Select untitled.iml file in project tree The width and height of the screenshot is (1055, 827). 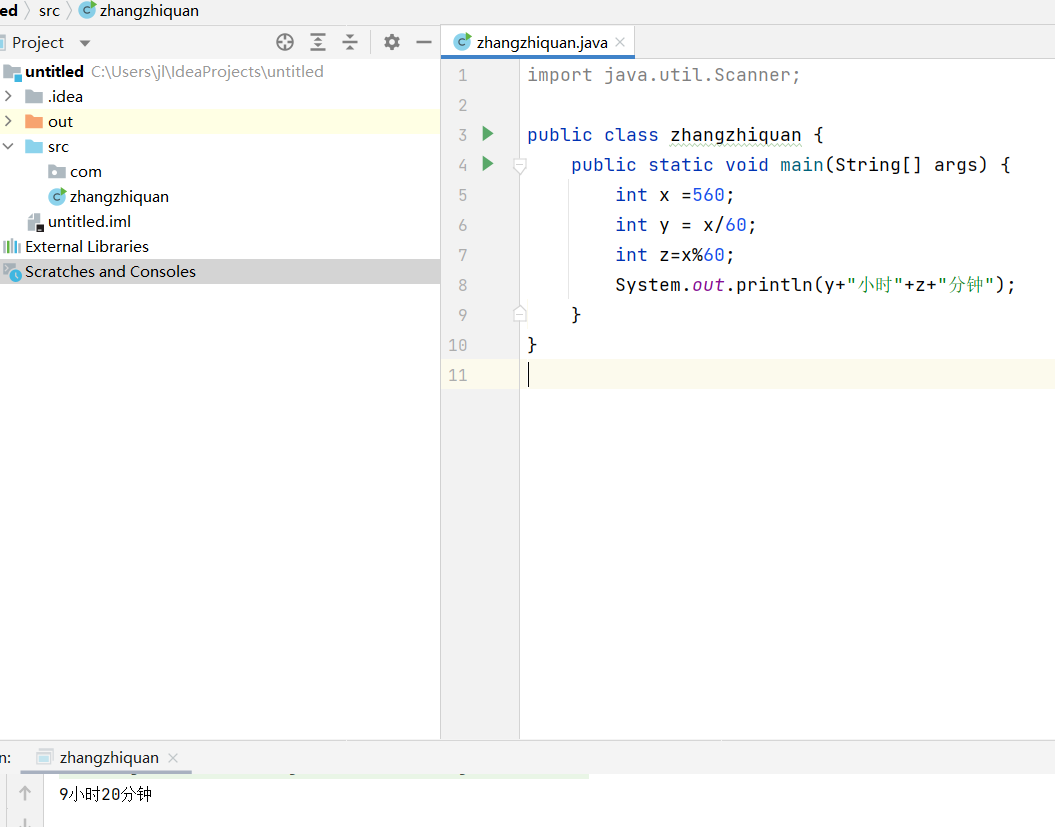[89, 222]
